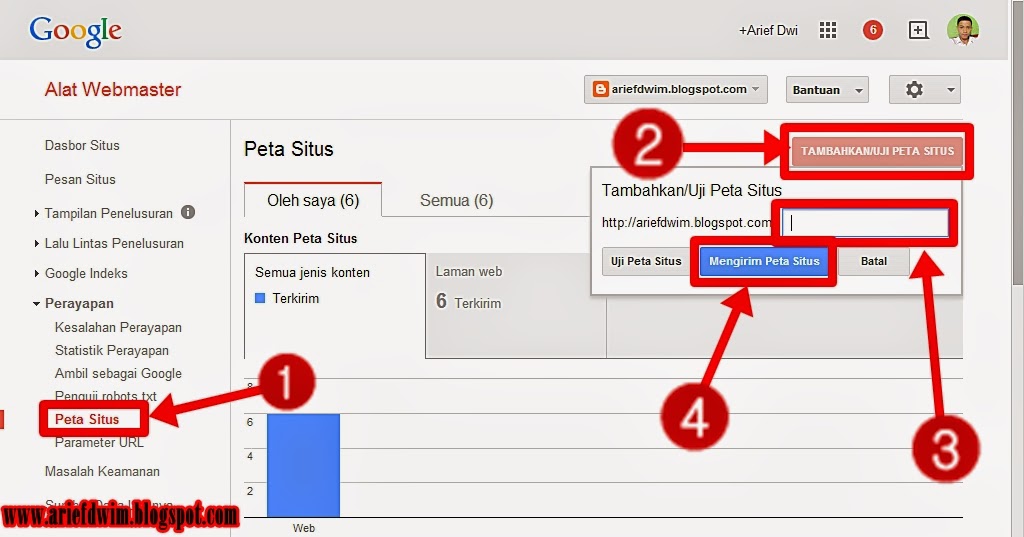Select the Semua jenis konten panel
Viewport: 1024px width, 537px height.
pyautogui.click(x=335, y=306)
